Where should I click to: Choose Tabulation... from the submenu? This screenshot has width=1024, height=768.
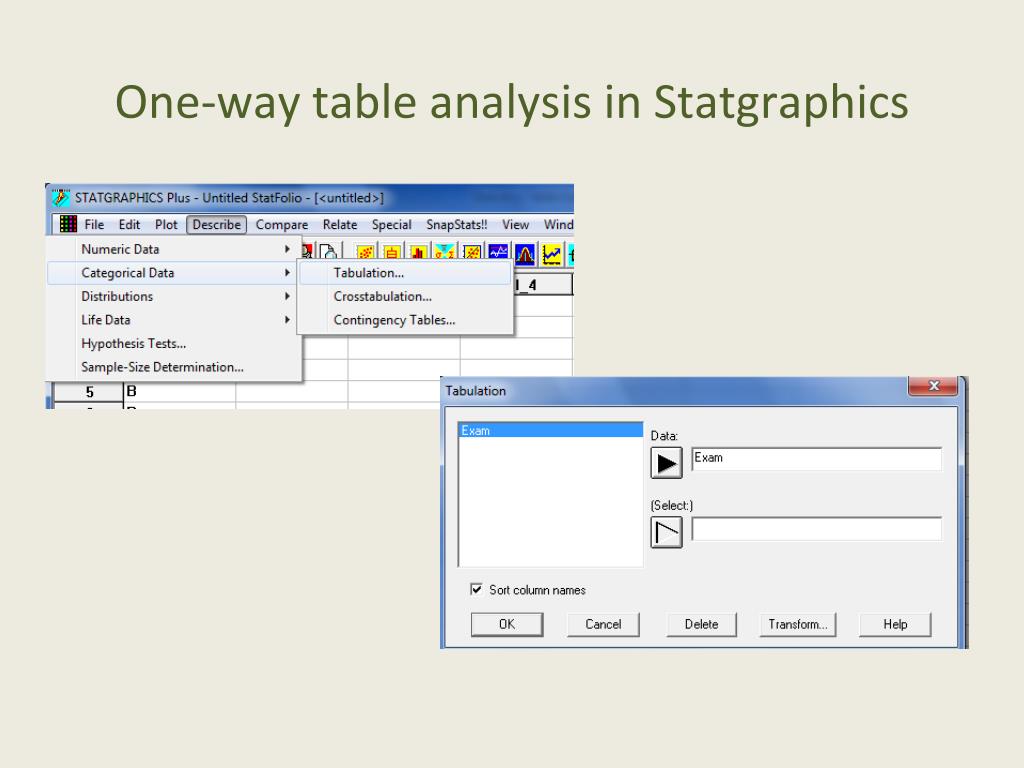(x=405, y=273)
